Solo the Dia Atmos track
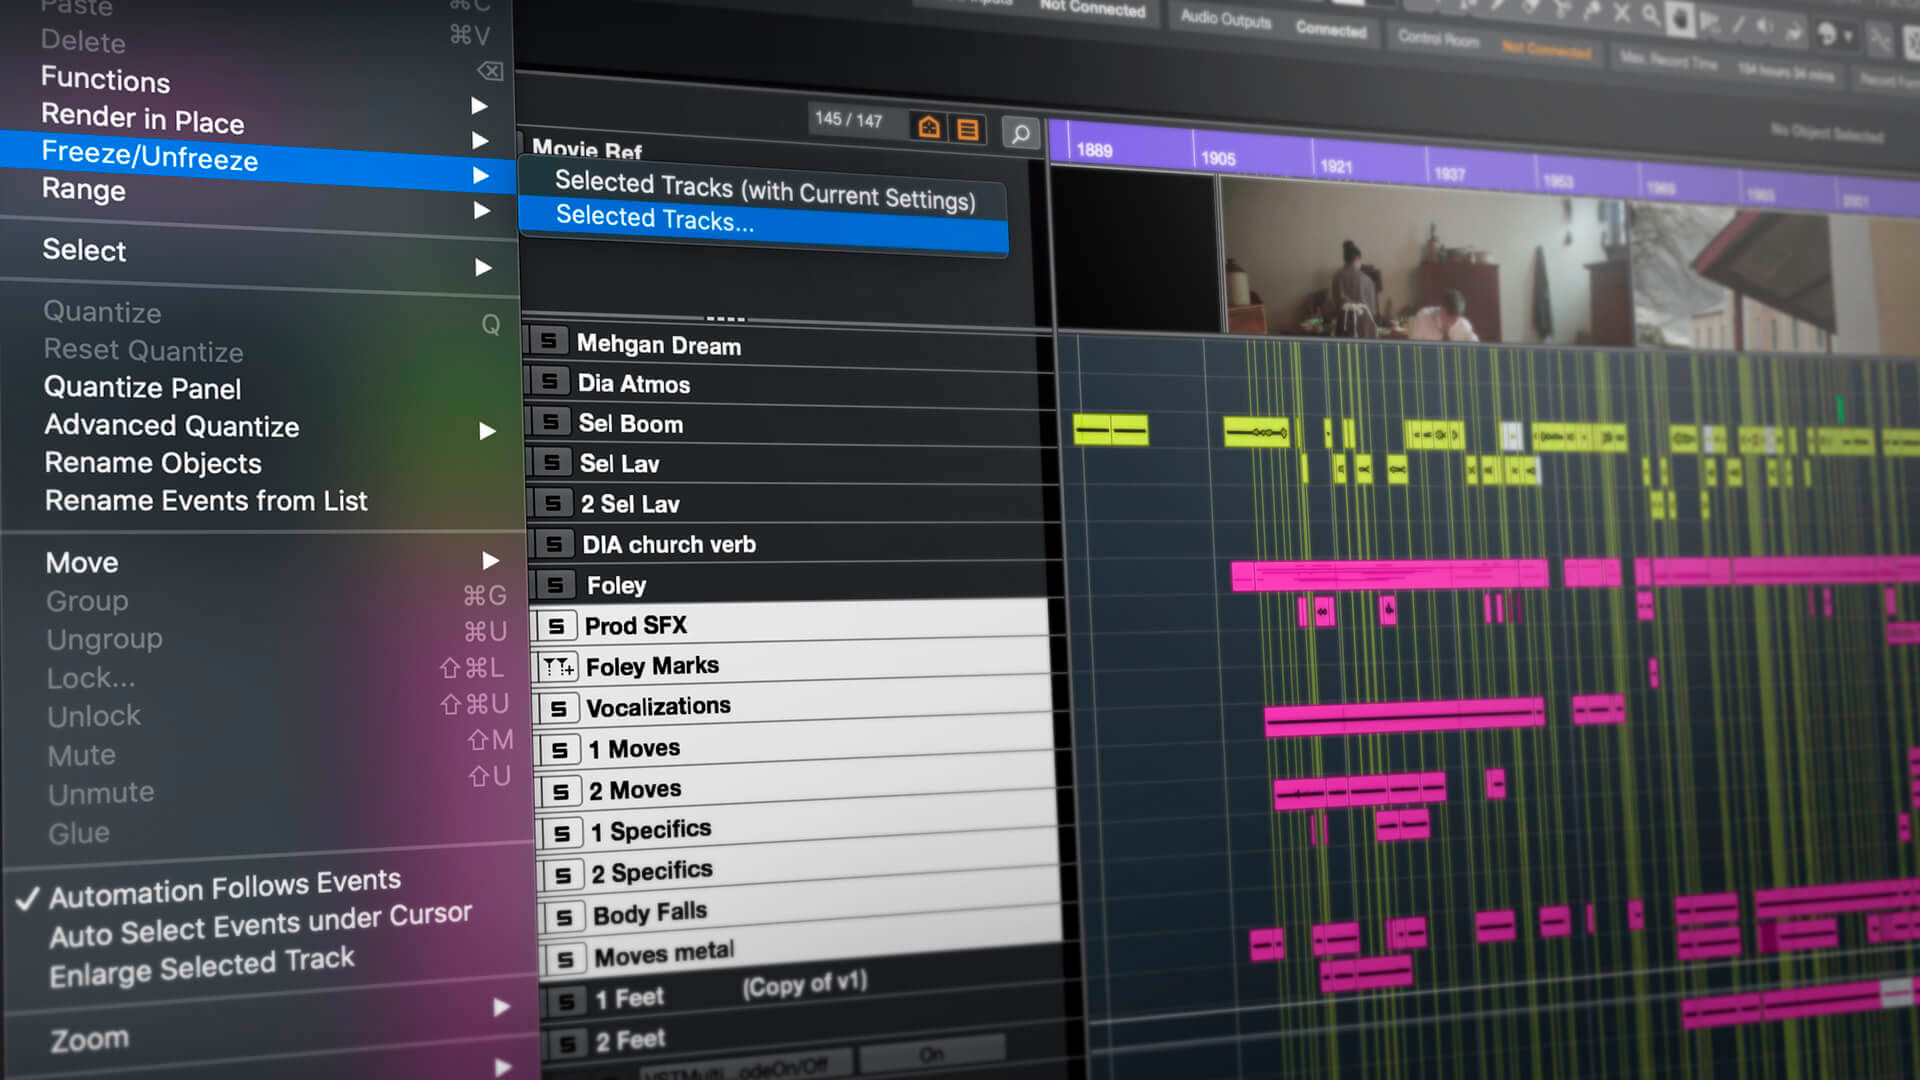Image resolution: width=1920 pixels, height=1080 pixels. 549,381
